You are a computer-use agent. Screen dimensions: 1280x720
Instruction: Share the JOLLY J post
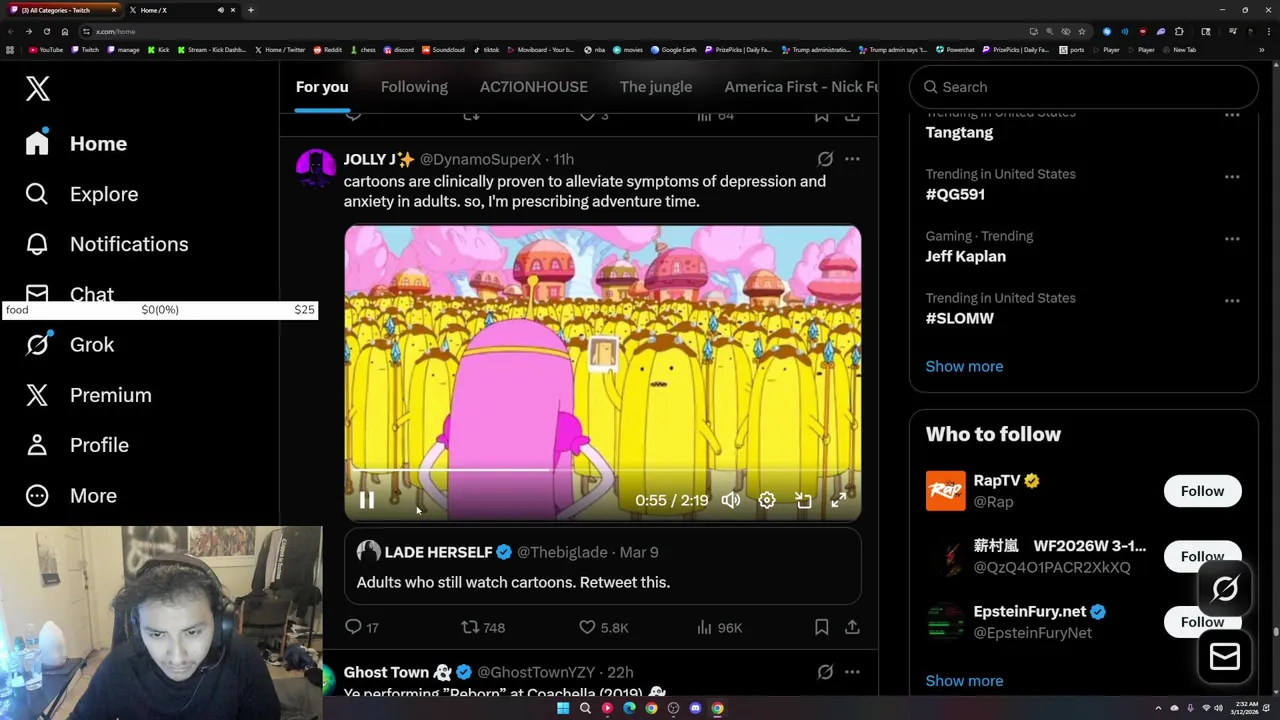pyautogui.click(x=852, y=627)
